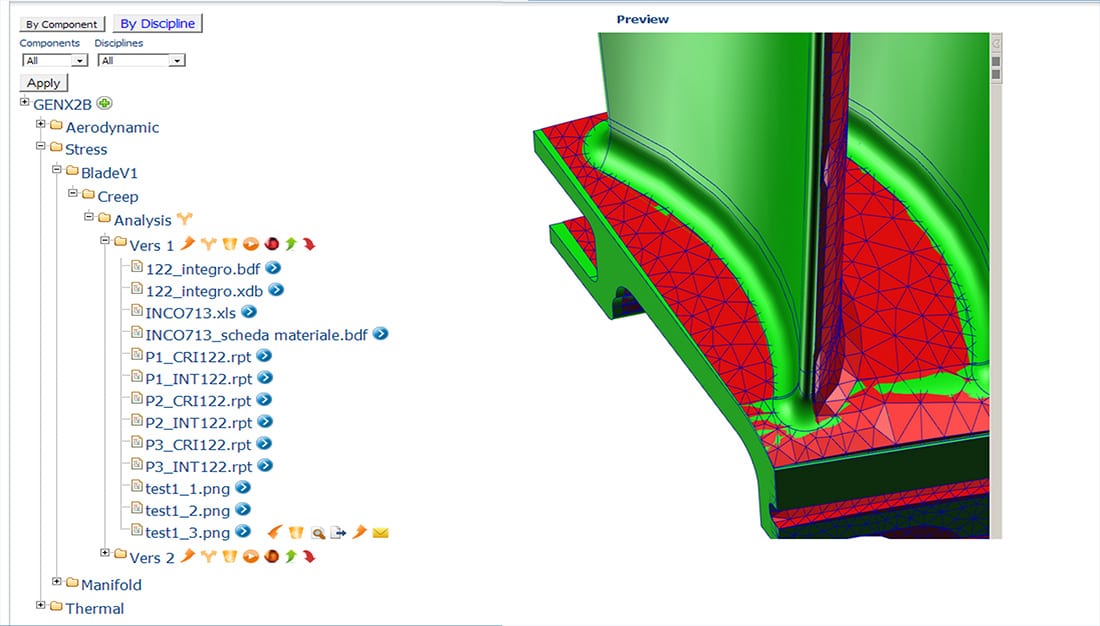Click the orange play icon in Vers 2 row
This screenshot has height=626, width=1100.
click(x=250, y=557)
